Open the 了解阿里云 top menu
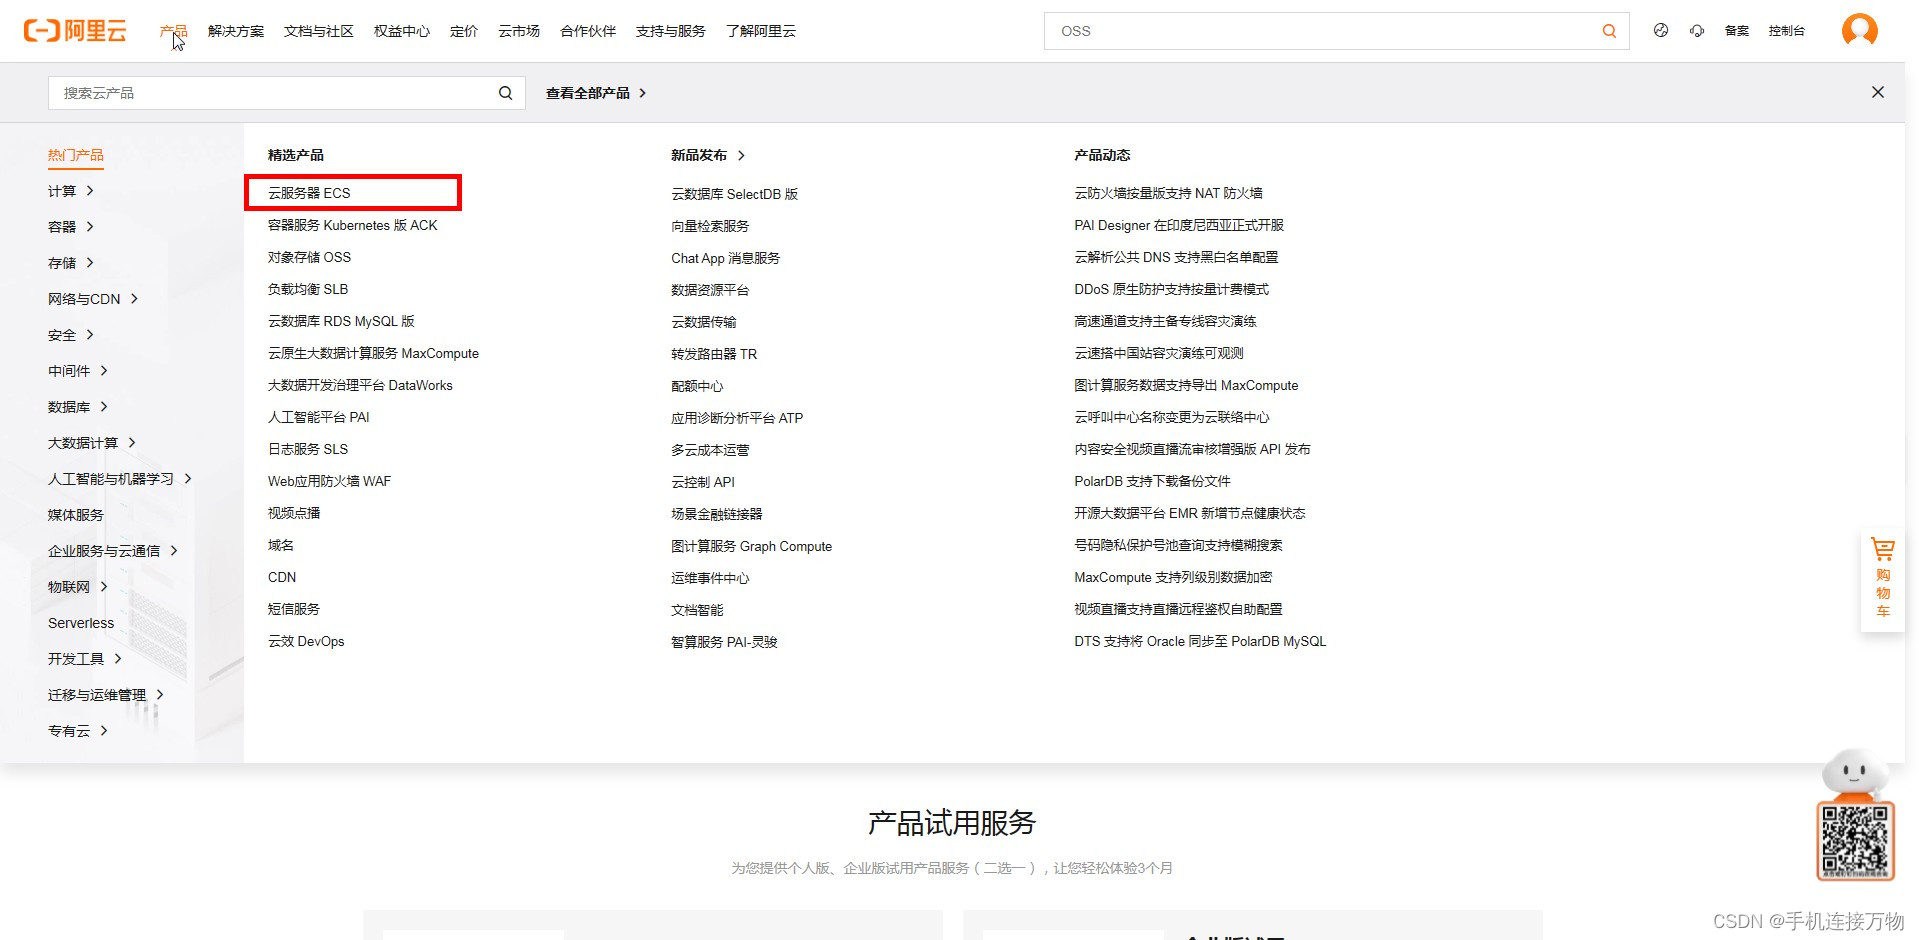Screen dimensions: 1919x940 761,31
